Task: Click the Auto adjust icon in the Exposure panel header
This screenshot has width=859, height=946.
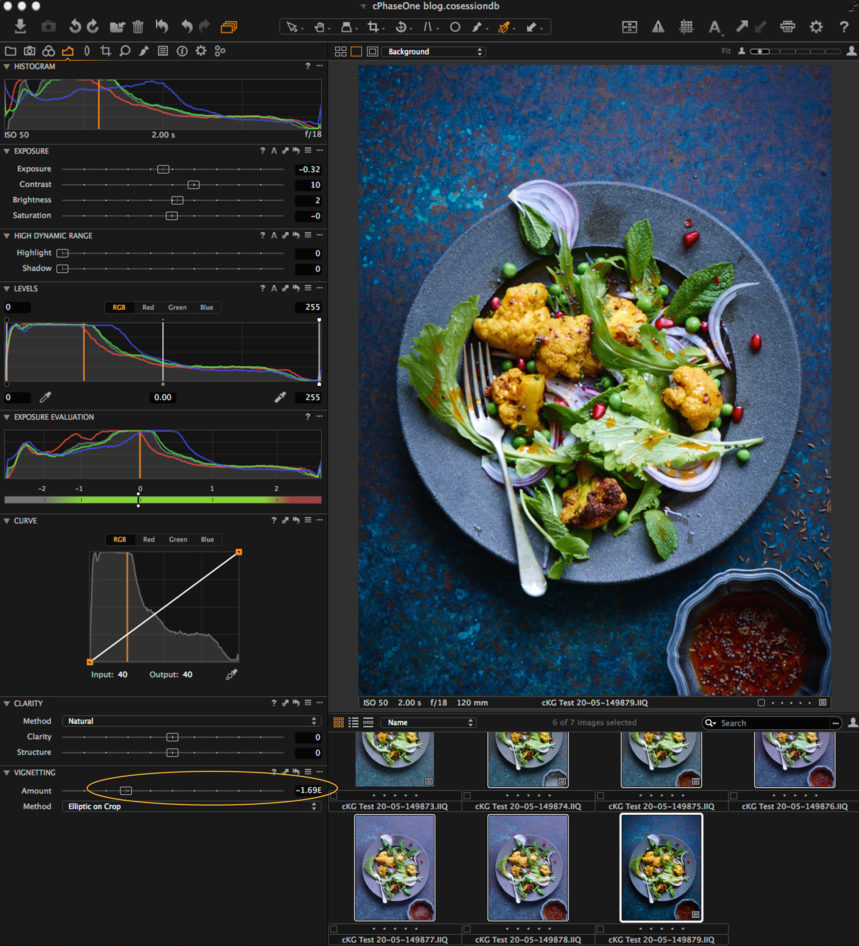Action: click(x=274, y=150)
